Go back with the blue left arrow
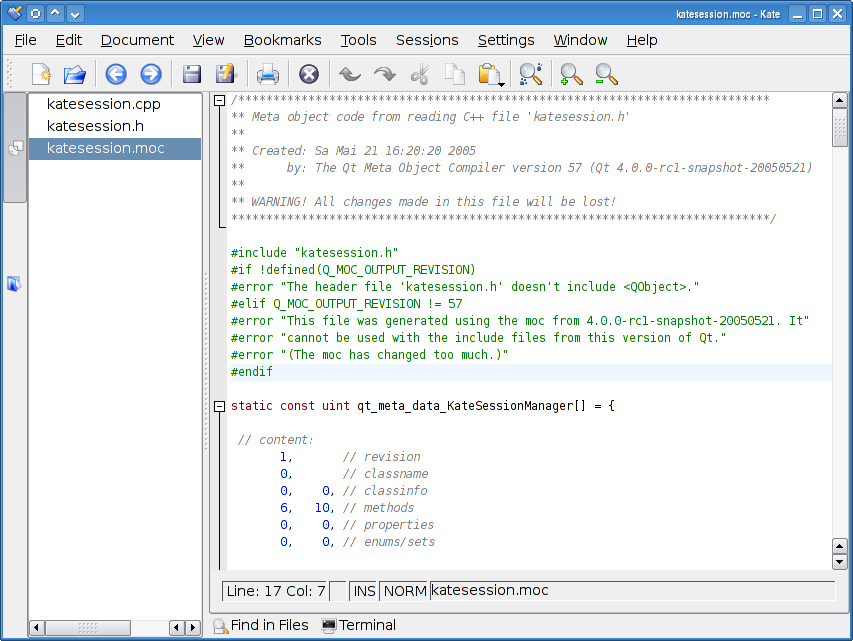 (116, 74)
